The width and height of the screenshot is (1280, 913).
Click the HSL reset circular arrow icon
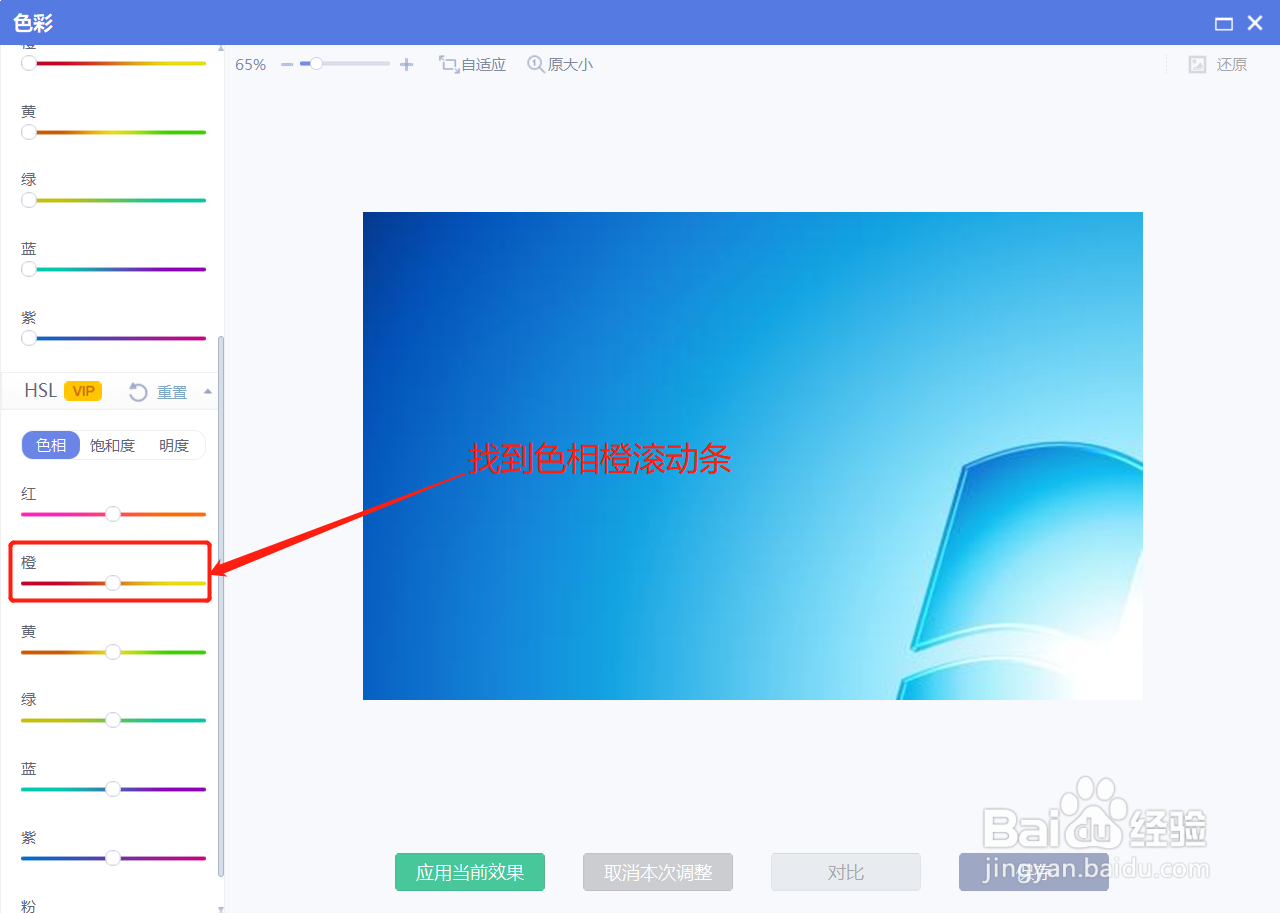139,392
